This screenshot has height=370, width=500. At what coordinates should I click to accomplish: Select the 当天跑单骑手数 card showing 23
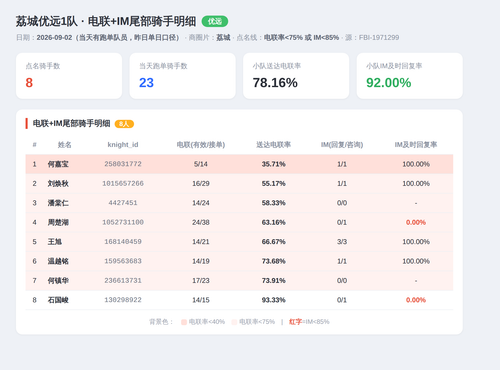(x=182, y=76)
